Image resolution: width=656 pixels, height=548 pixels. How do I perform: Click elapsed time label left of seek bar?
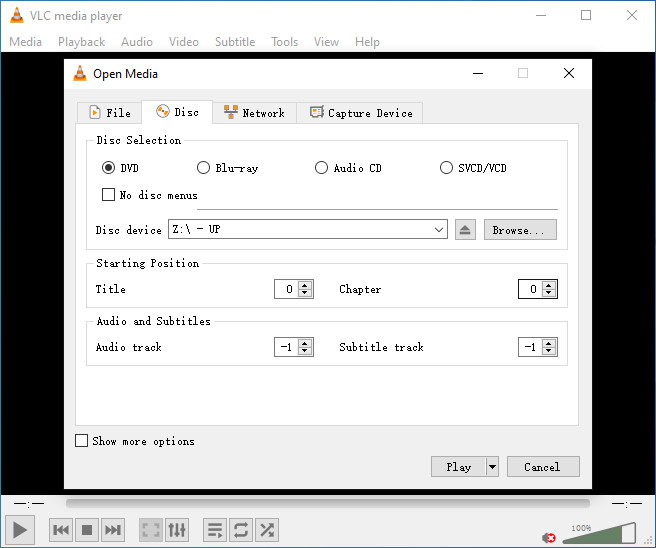[29, 503]
